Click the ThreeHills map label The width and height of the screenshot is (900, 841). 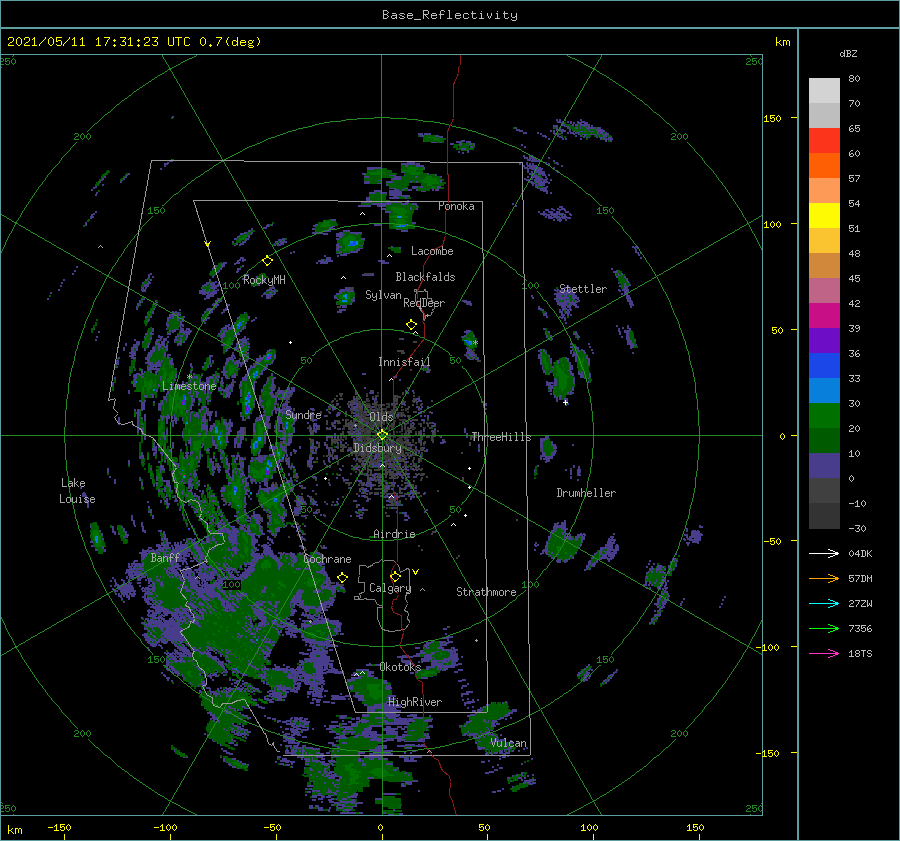(x=501, y=437)
